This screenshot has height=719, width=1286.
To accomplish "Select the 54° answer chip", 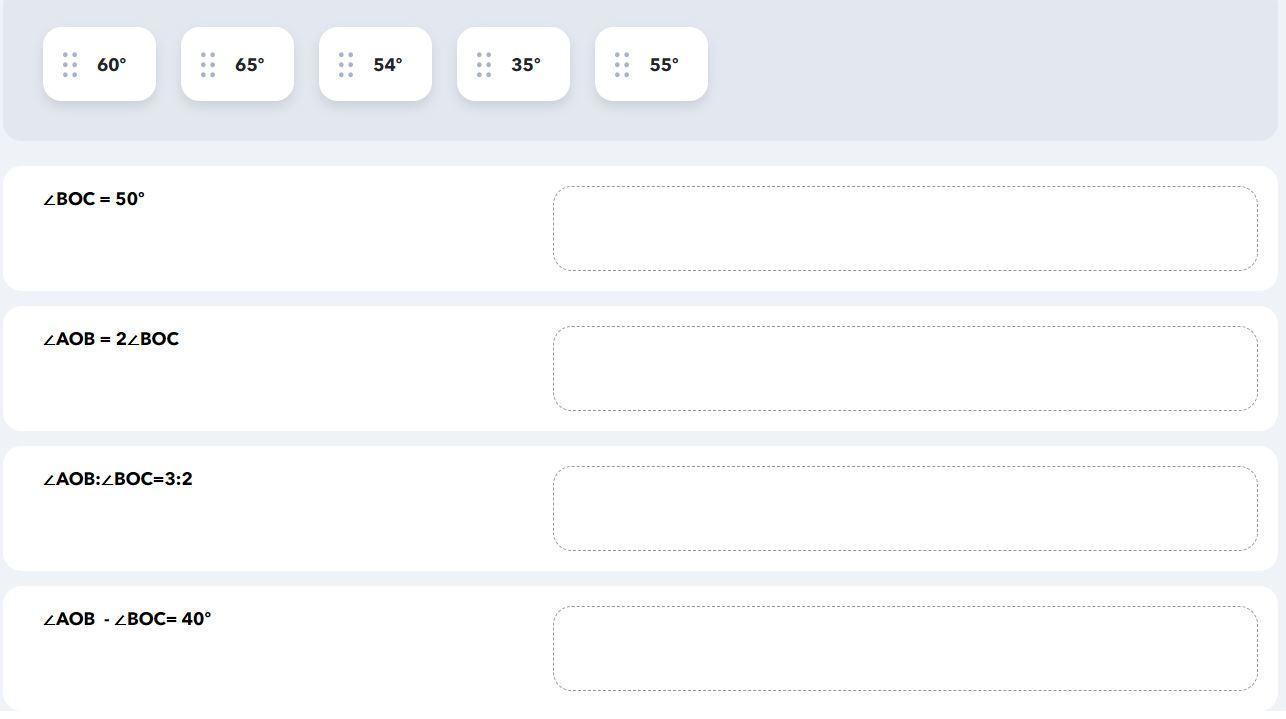I will 375,64.
